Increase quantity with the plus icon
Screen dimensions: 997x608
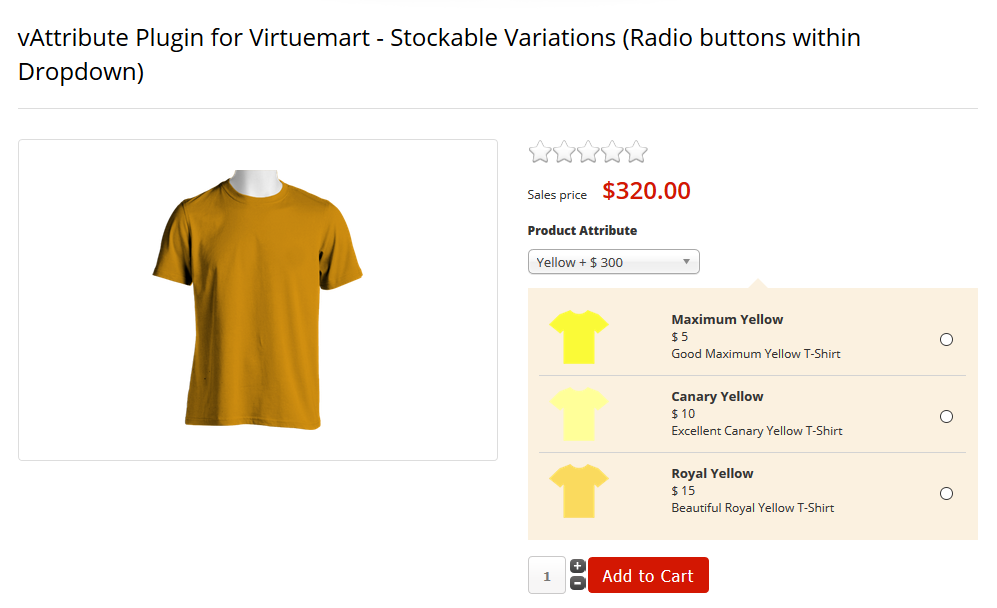pos(578,567)
